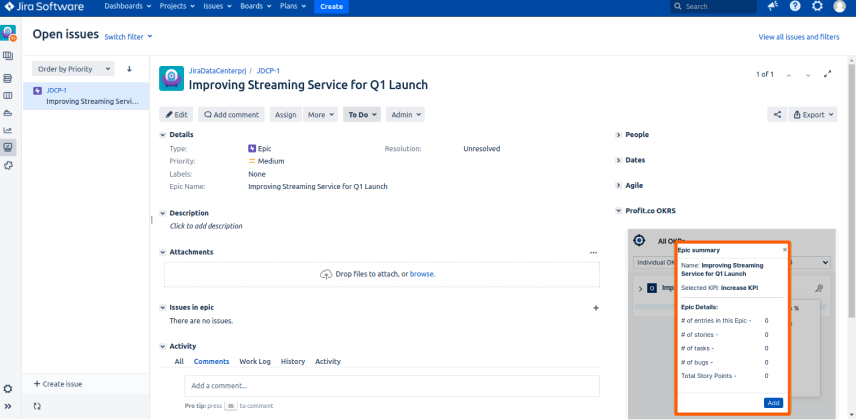Focus the Add a comment field

tap(392, 386)
